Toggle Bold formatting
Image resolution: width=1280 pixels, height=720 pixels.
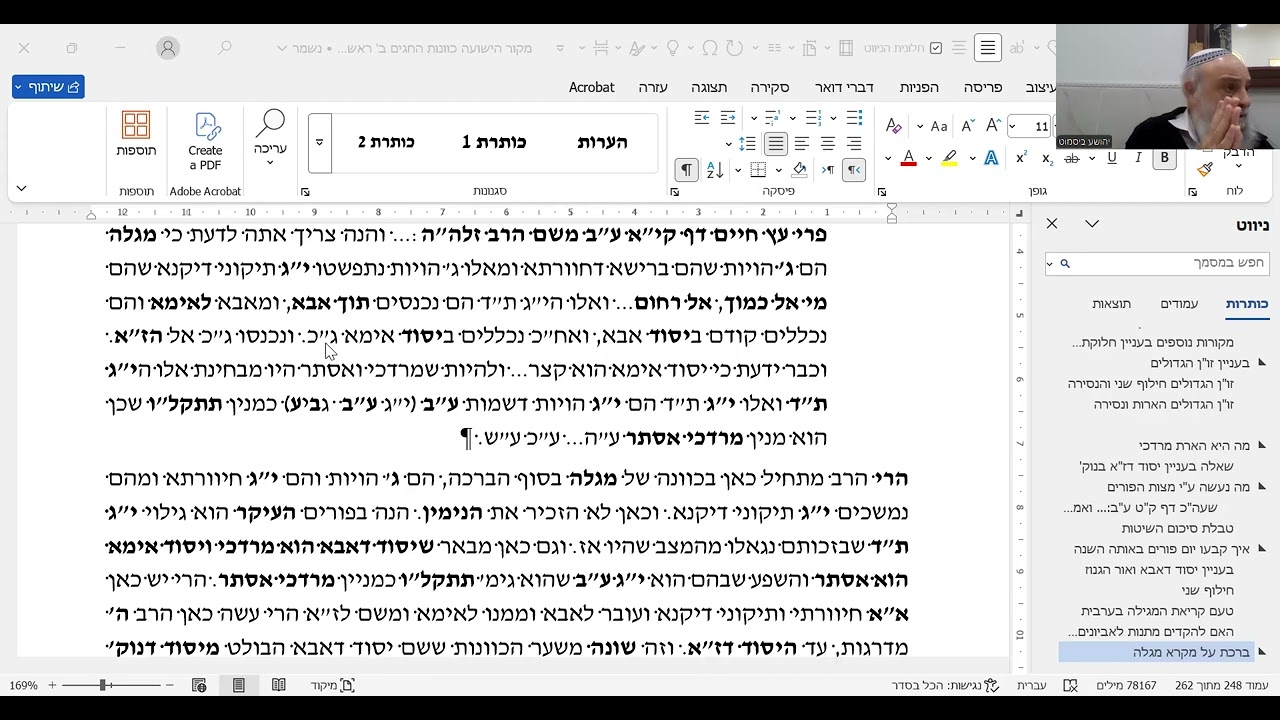(1164, 158)
